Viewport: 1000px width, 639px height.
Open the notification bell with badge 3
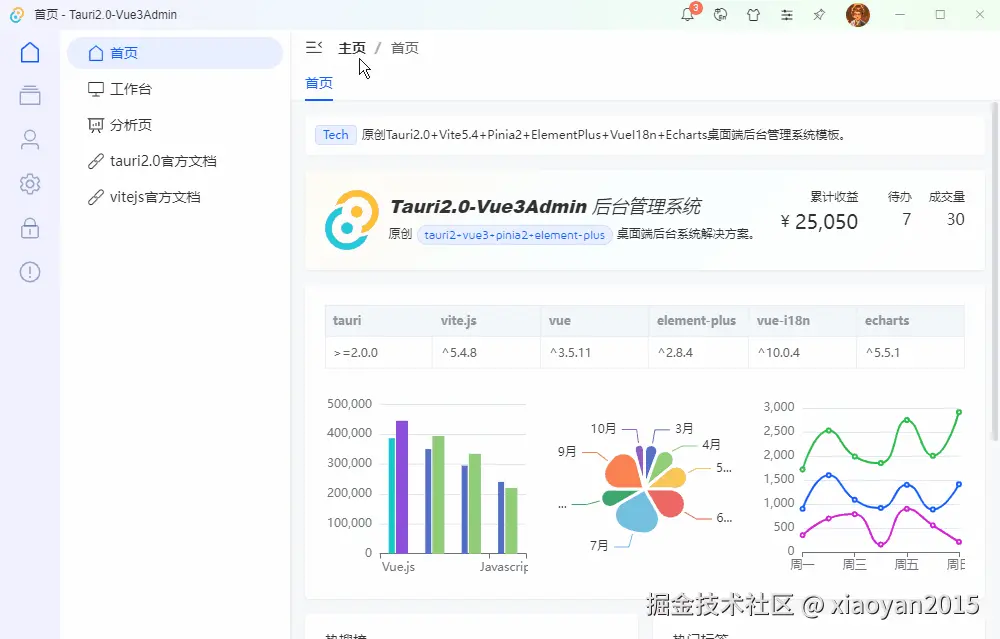coord(688,14)
